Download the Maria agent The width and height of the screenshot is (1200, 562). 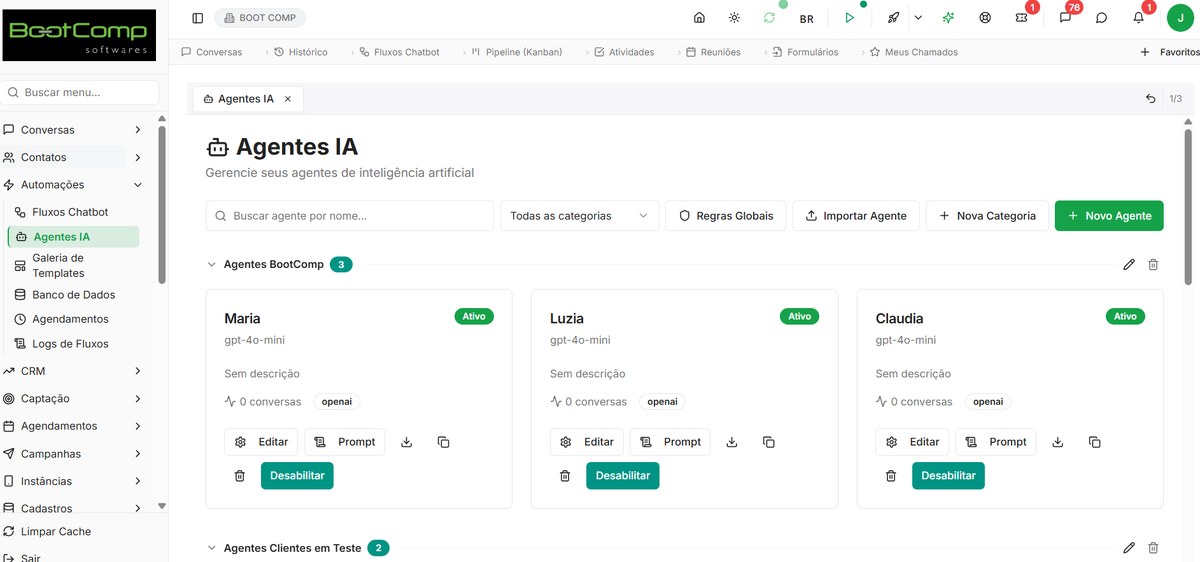[407, 442]
